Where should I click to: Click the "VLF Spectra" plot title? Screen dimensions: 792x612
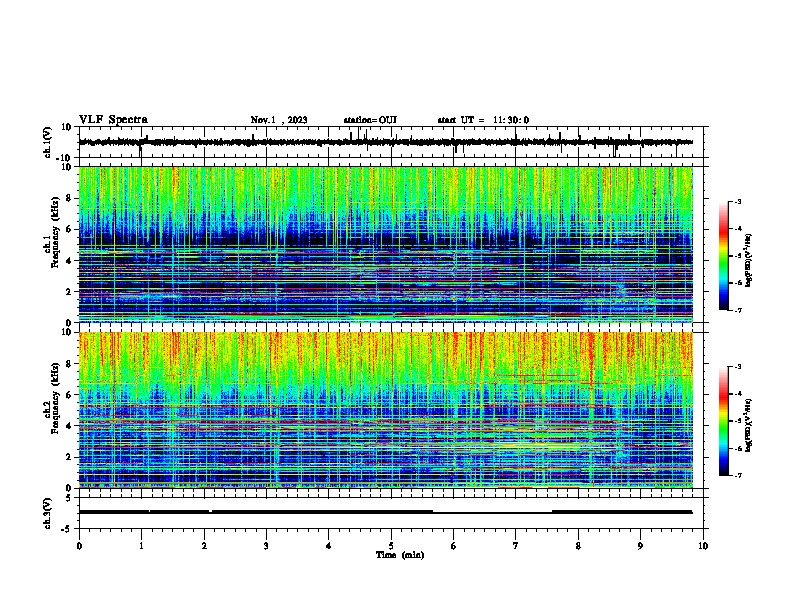point(113,120)
